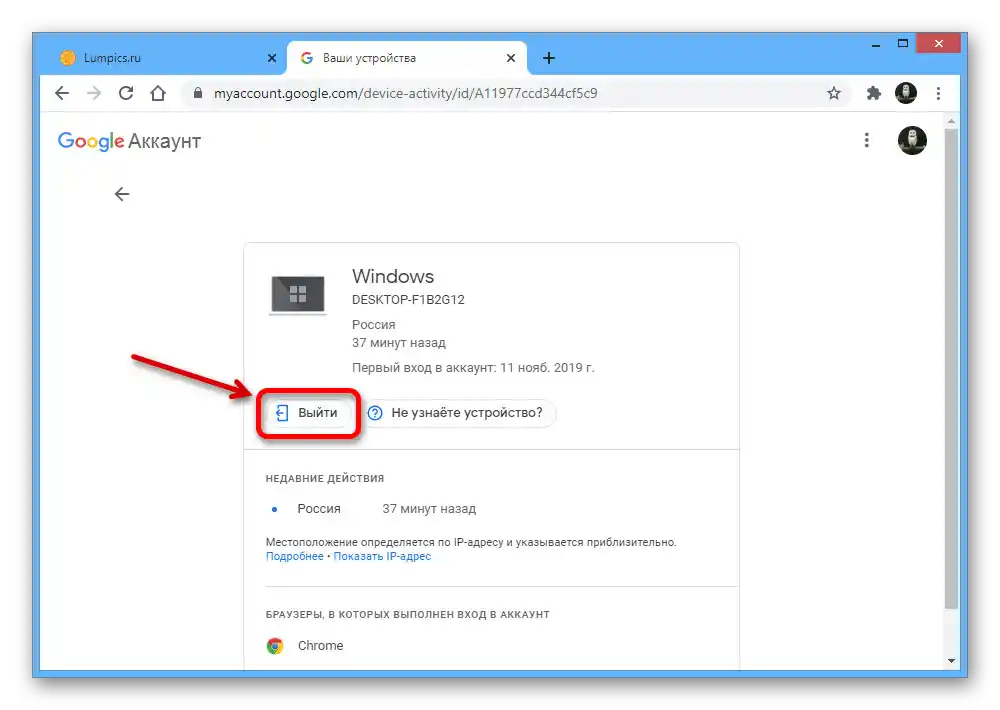The height and width of the screenshot is (710, 1000).
Task: Click the scrollbar up arrow
Action: [x=951, y=121]
